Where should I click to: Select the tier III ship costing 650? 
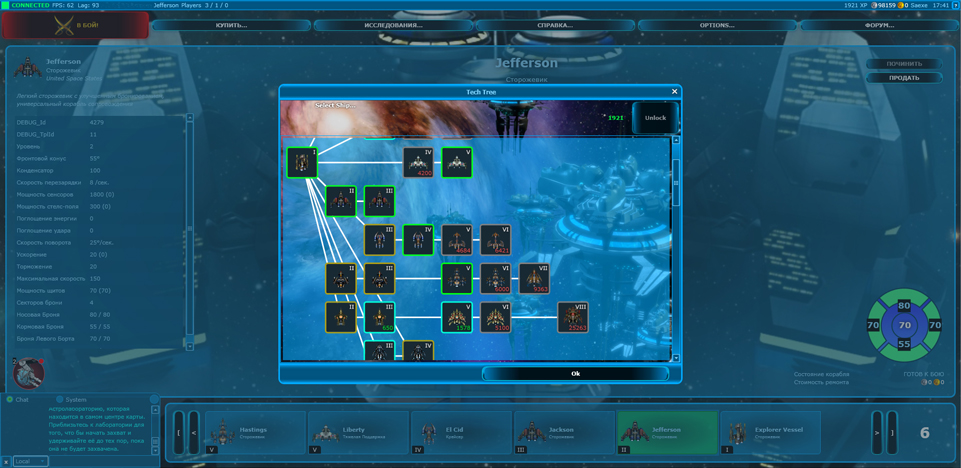tap(379, 317)
